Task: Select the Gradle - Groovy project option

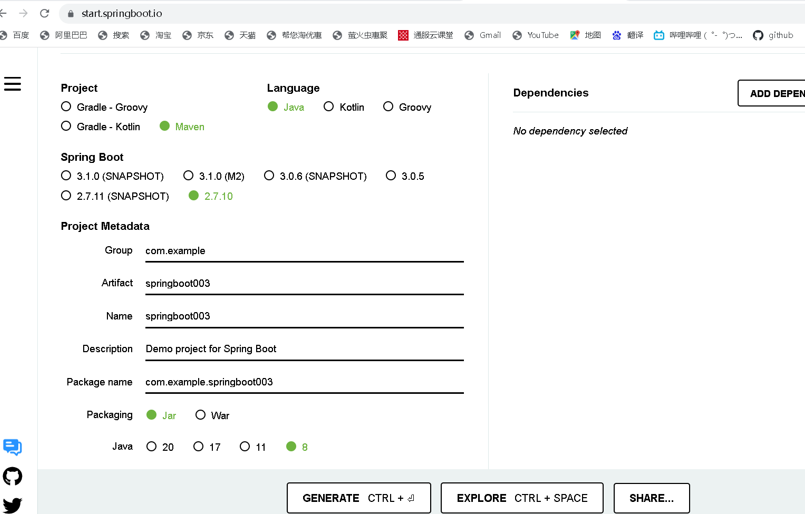Action: (66, 106)
